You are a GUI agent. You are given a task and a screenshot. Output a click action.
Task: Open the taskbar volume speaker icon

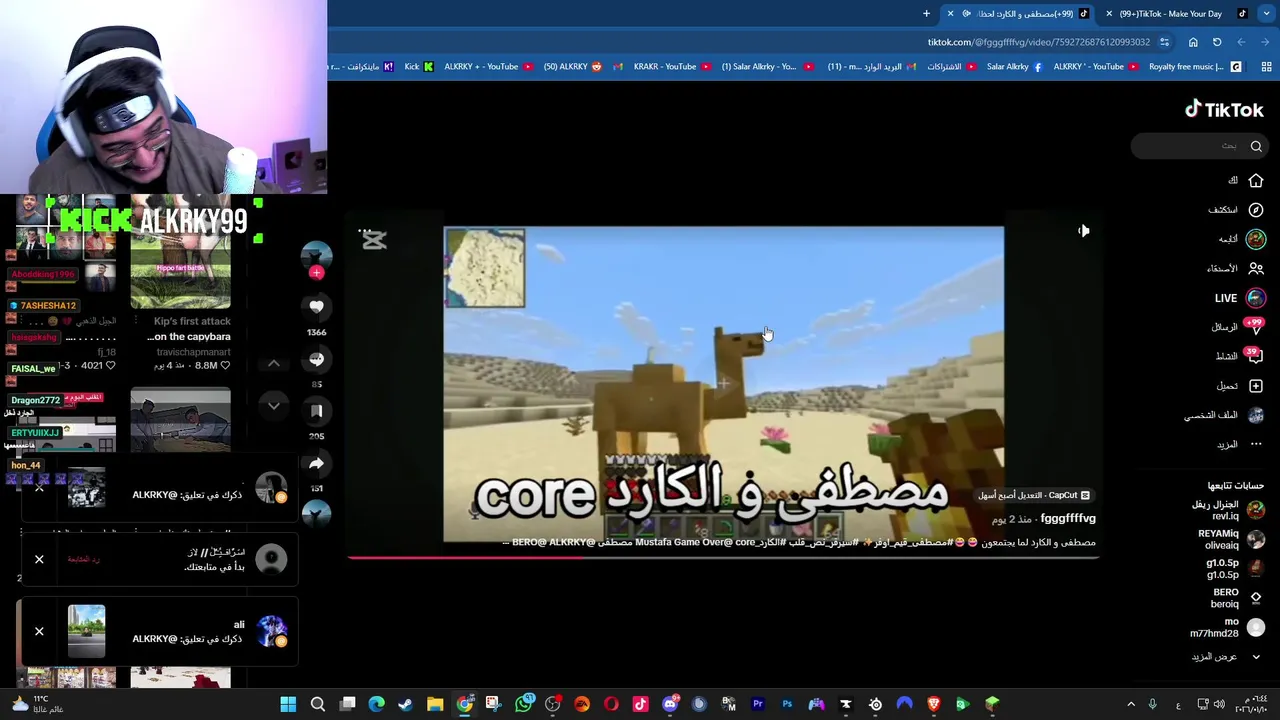coord(1218,705)
